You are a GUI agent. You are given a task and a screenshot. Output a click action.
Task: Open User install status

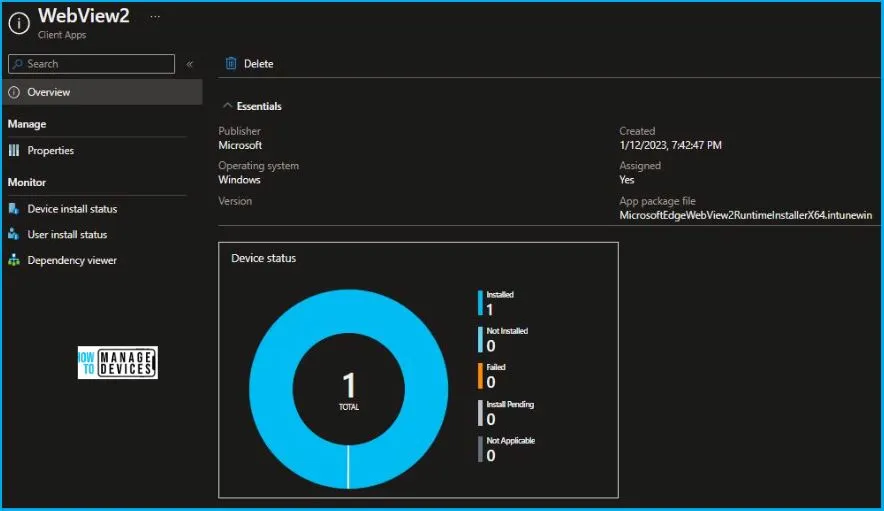67,234
